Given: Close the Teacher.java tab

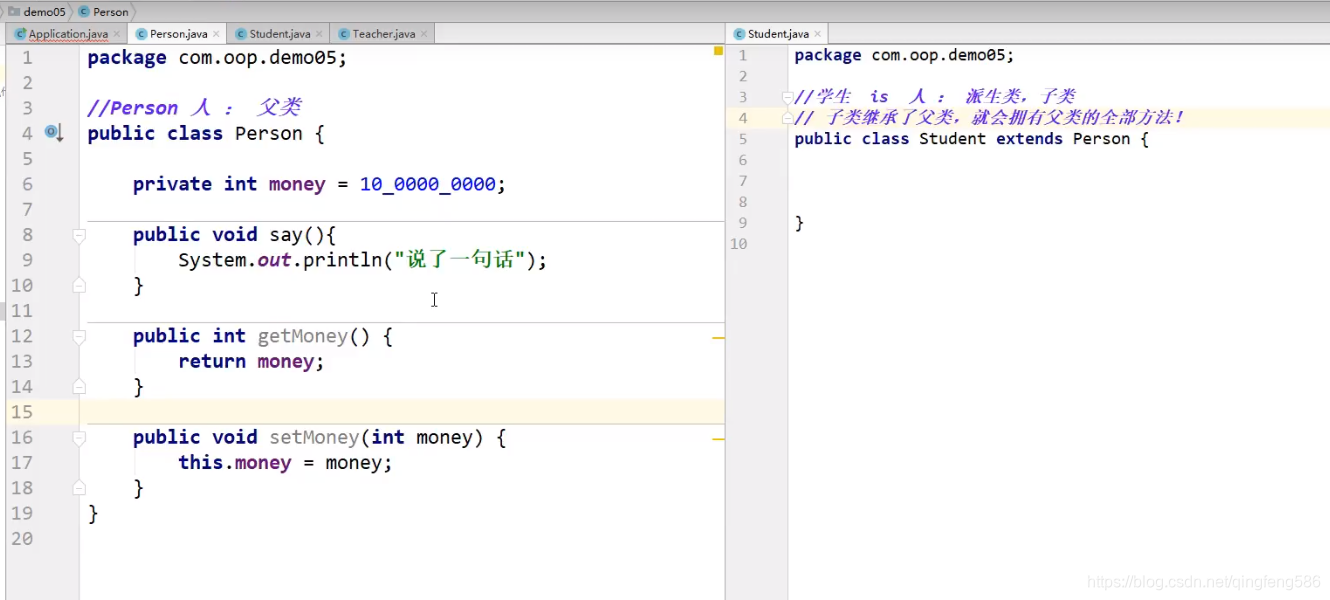Looking at the screenshot, I should click(424, 34).
